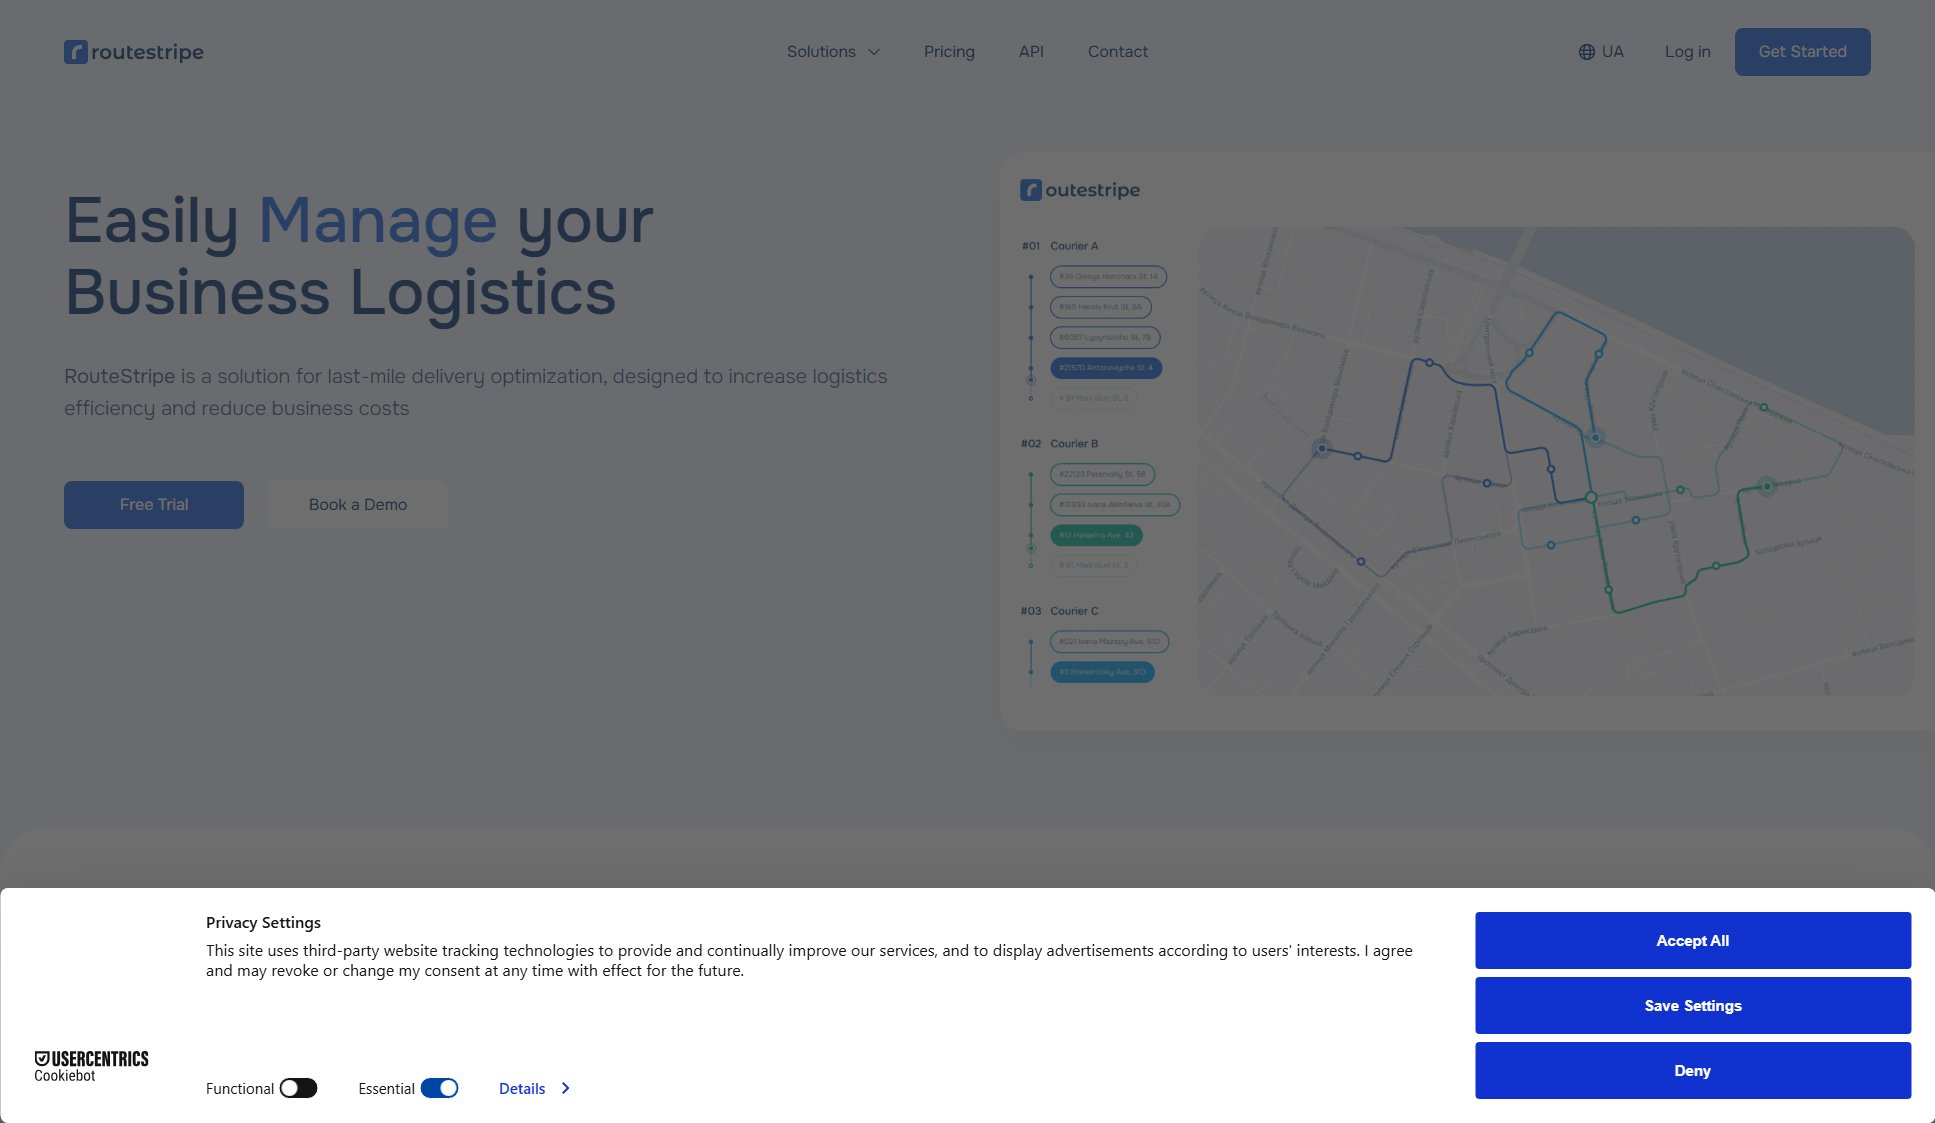1935x1123 pixels.
Task: Start a Free Trial
Action: 153,504
